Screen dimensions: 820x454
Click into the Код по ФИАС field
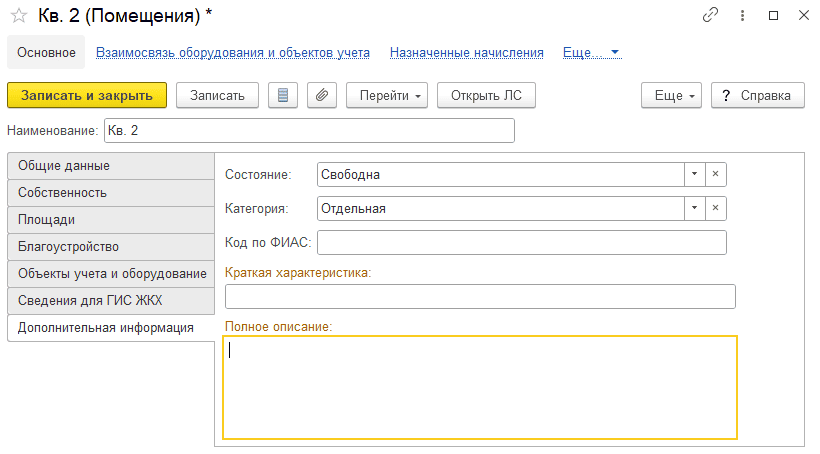pos(522,242)
